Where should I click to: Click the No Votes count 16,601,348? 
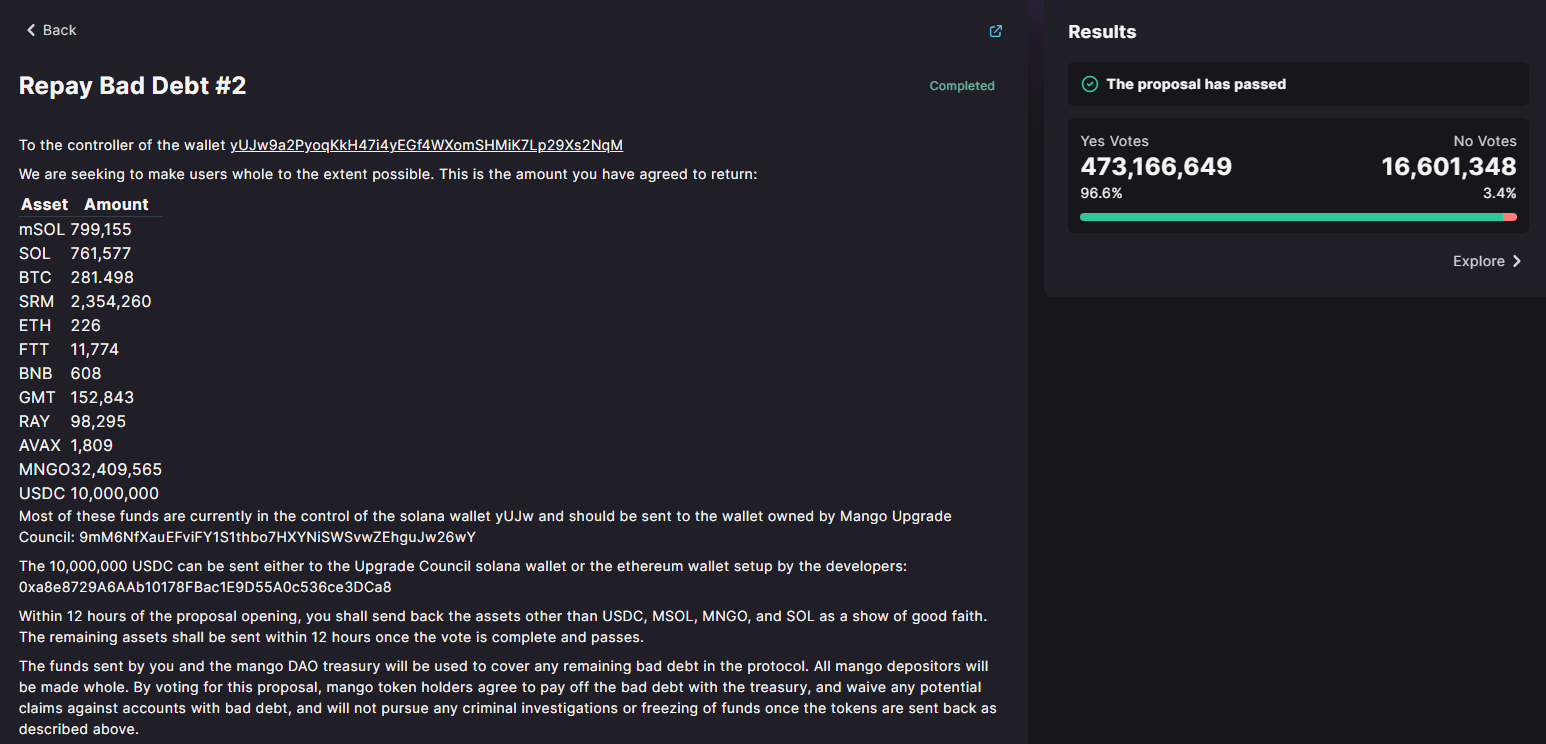point(1449,167)
